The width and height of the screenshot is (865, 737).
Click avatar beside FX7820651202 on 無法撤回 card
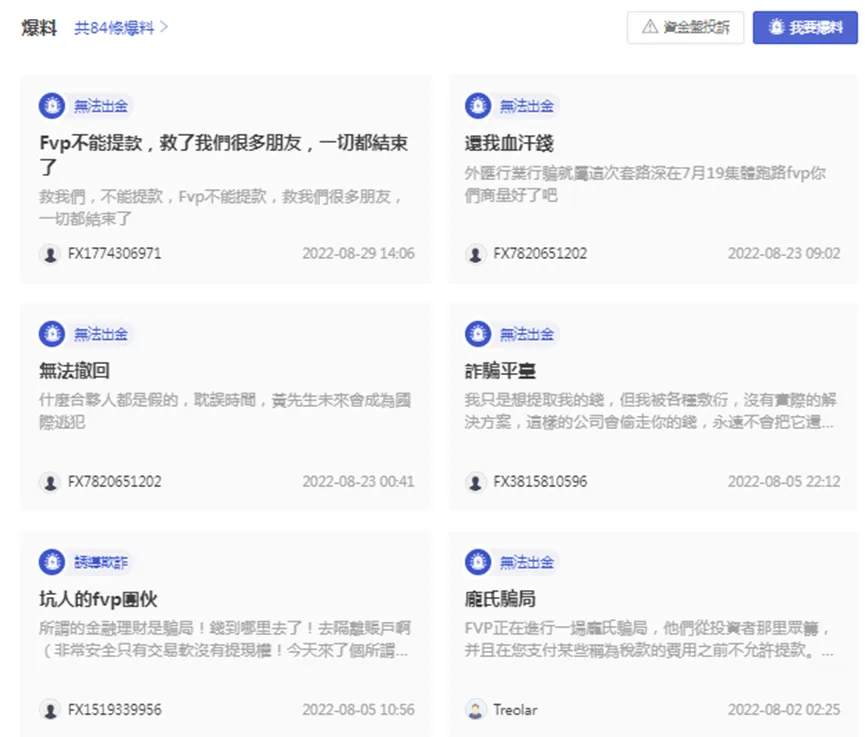[x=50, y=482]
